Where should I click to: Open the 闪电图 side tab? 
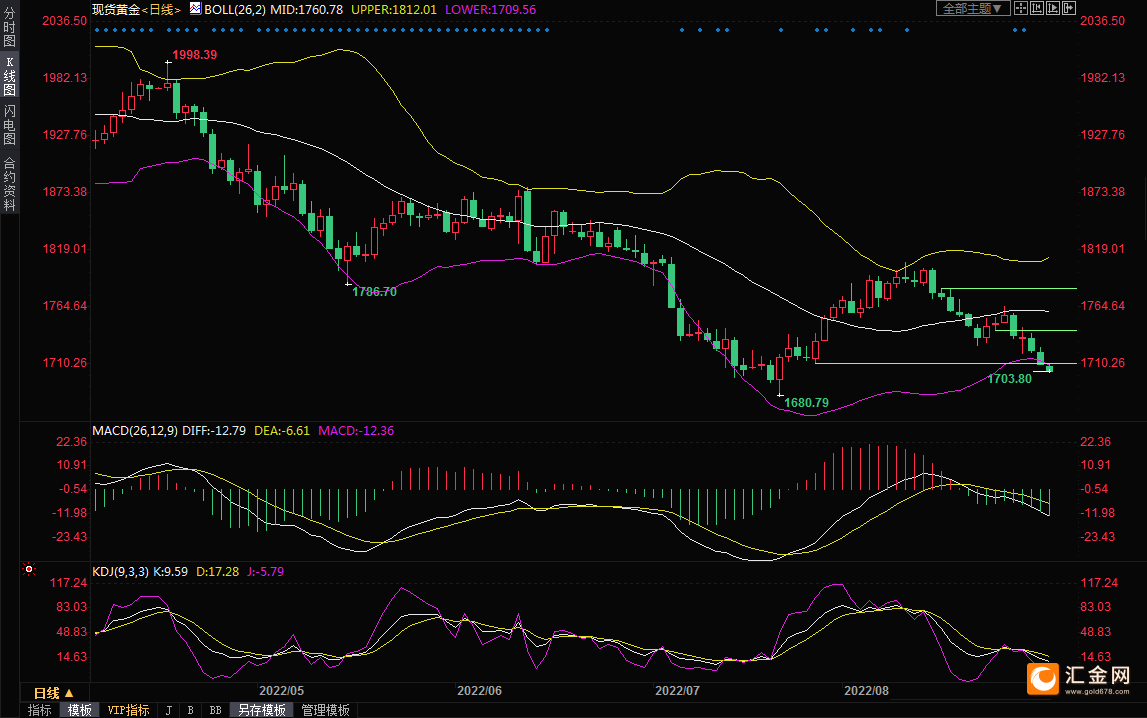click(9, 125)
